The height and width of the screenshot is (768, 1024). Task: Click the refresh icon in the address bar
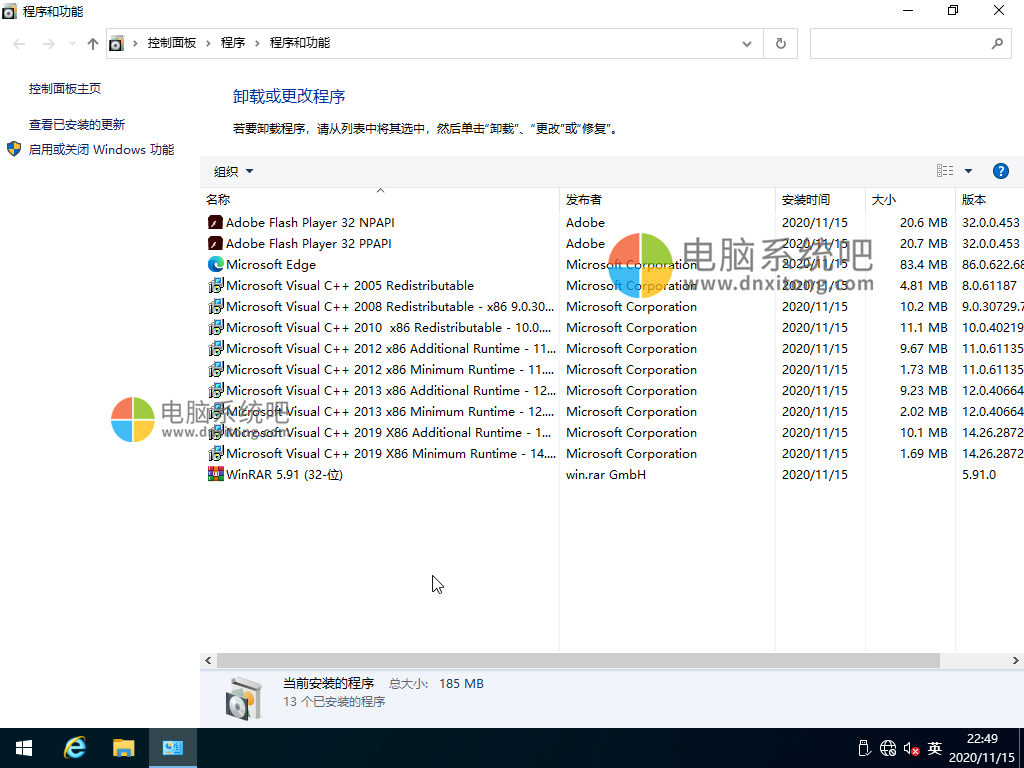click(780, 44)
